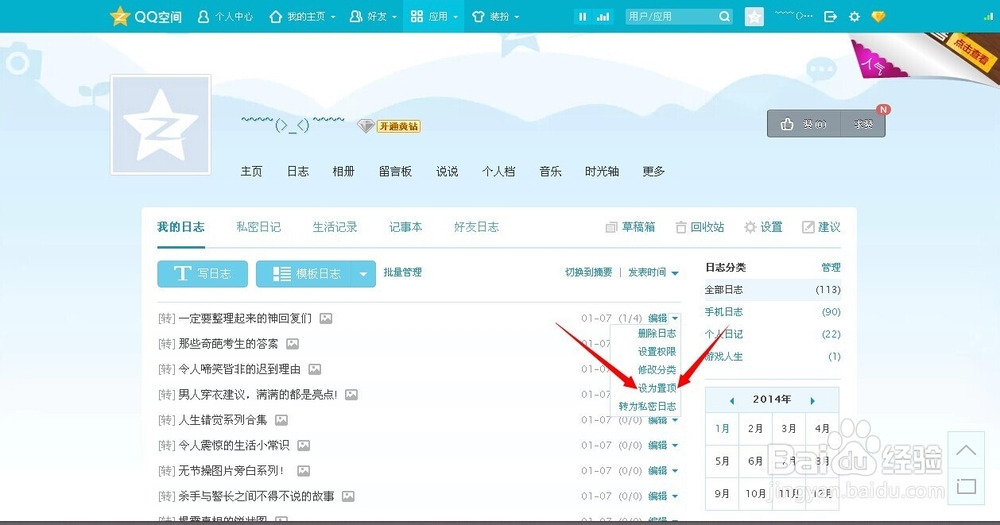Open the post 人生错觉系列合集
The width and height of the screenshot is (1000, 525).
pos(223,420)
